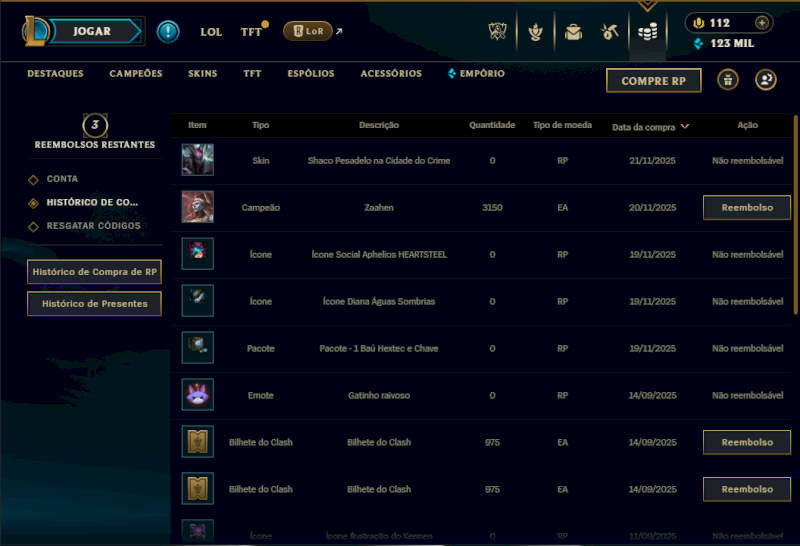
Task: Switch to the LOL tab
Action: coord(211,32)
